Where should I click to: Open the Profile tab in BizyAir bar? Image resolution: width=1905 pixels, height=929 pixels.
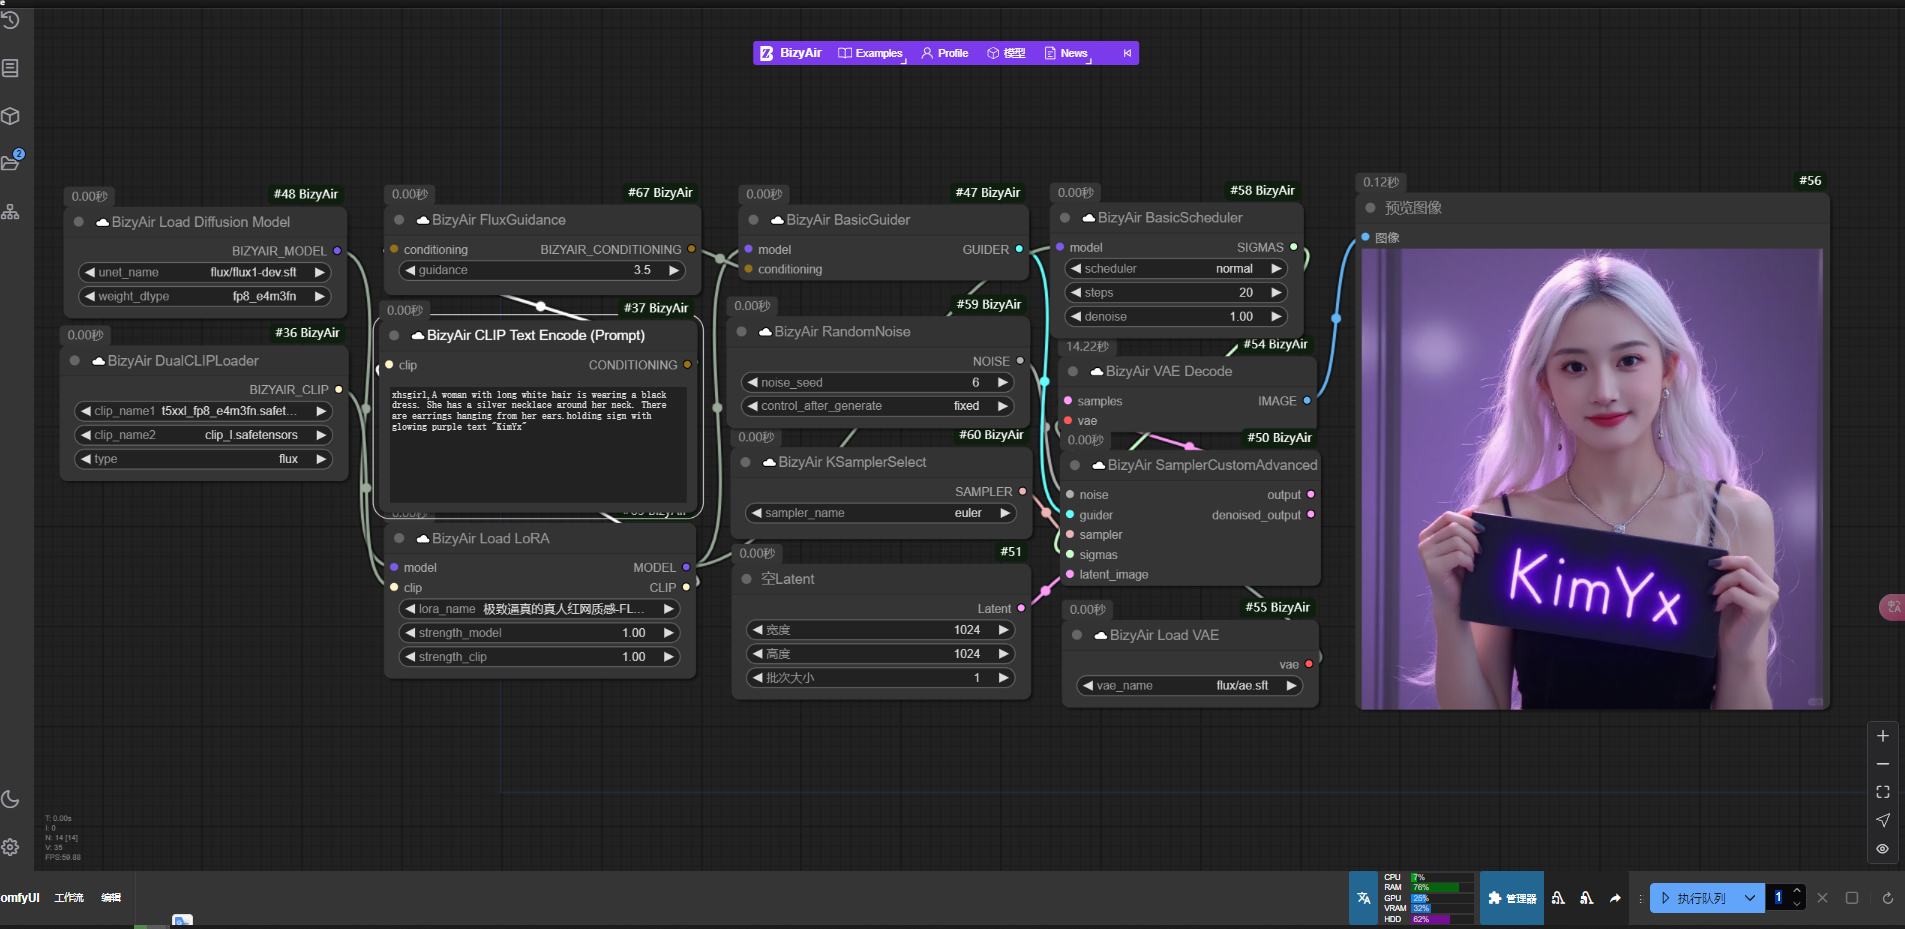(x=944, y=53)
